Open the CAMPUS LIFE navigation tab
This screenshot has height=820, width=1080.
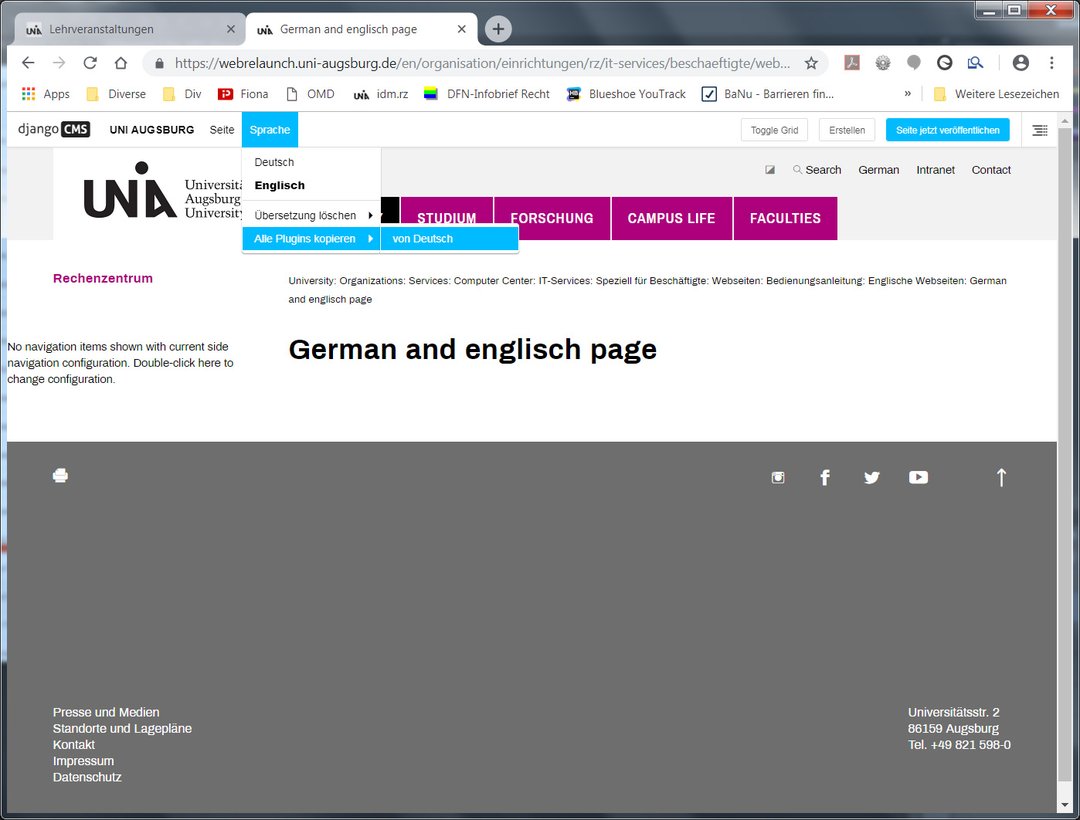(x=672, y=218)
